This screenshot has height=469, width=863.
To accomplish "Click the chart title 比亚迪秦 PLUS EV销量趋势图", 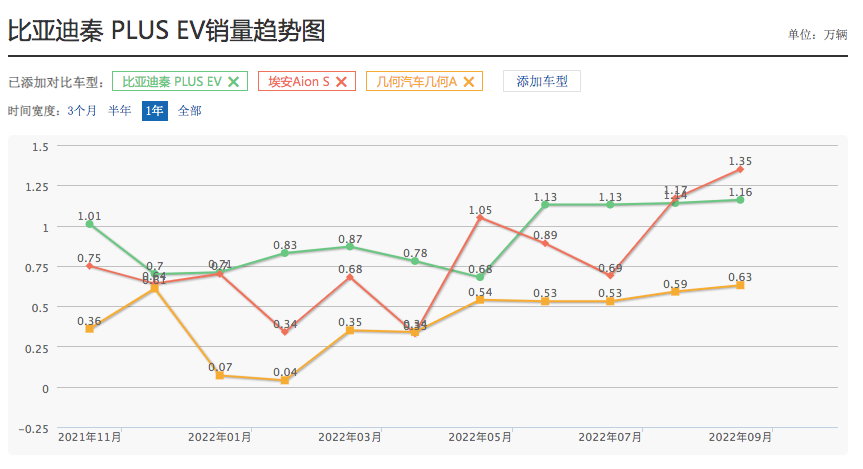I will point(166,30).
